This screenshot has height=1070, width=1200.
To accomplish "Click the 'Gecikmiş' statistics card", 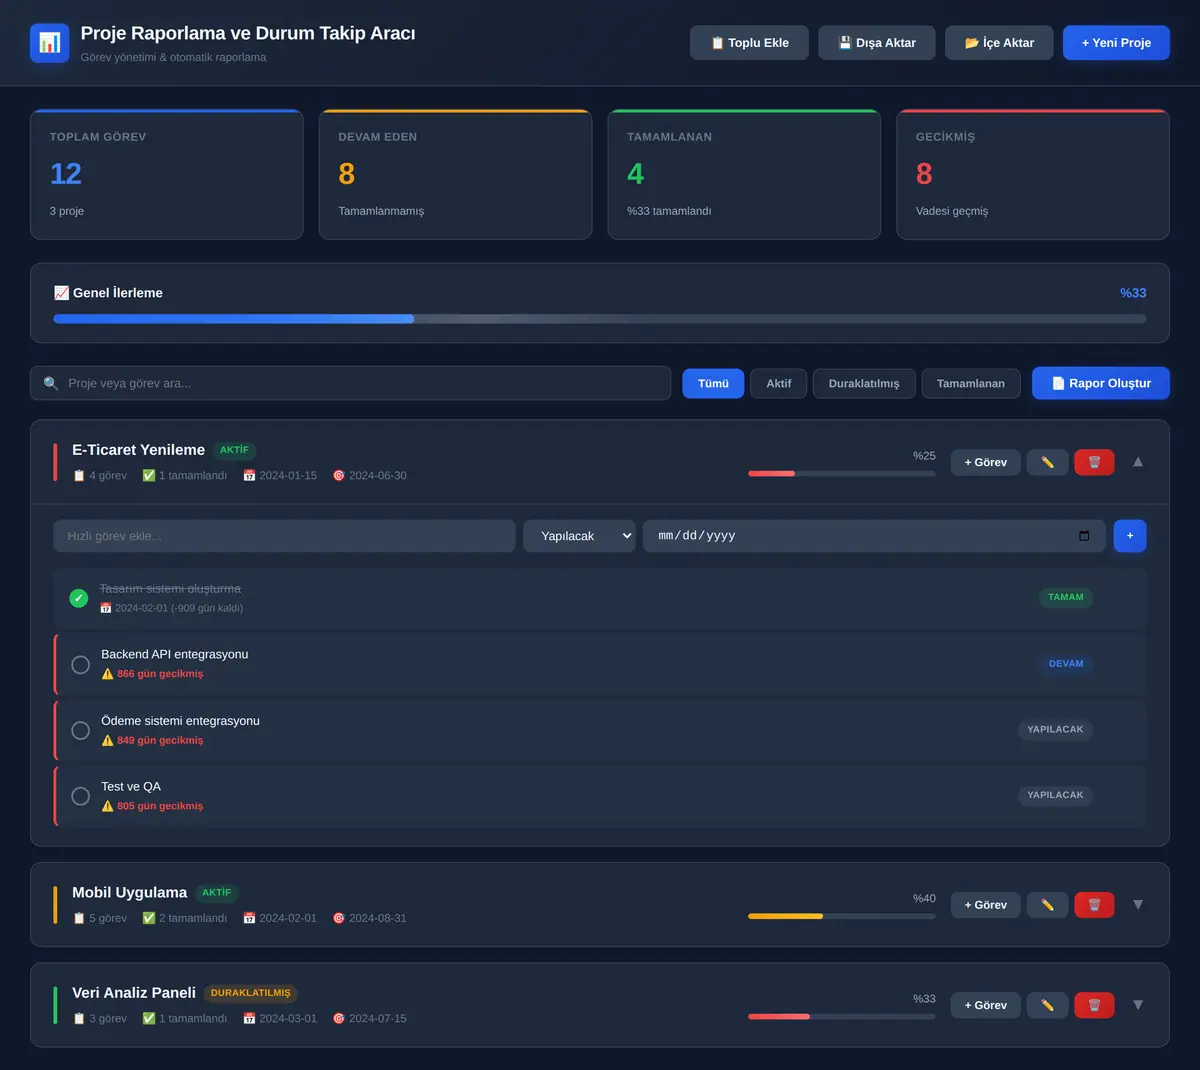I will 1033,174.
